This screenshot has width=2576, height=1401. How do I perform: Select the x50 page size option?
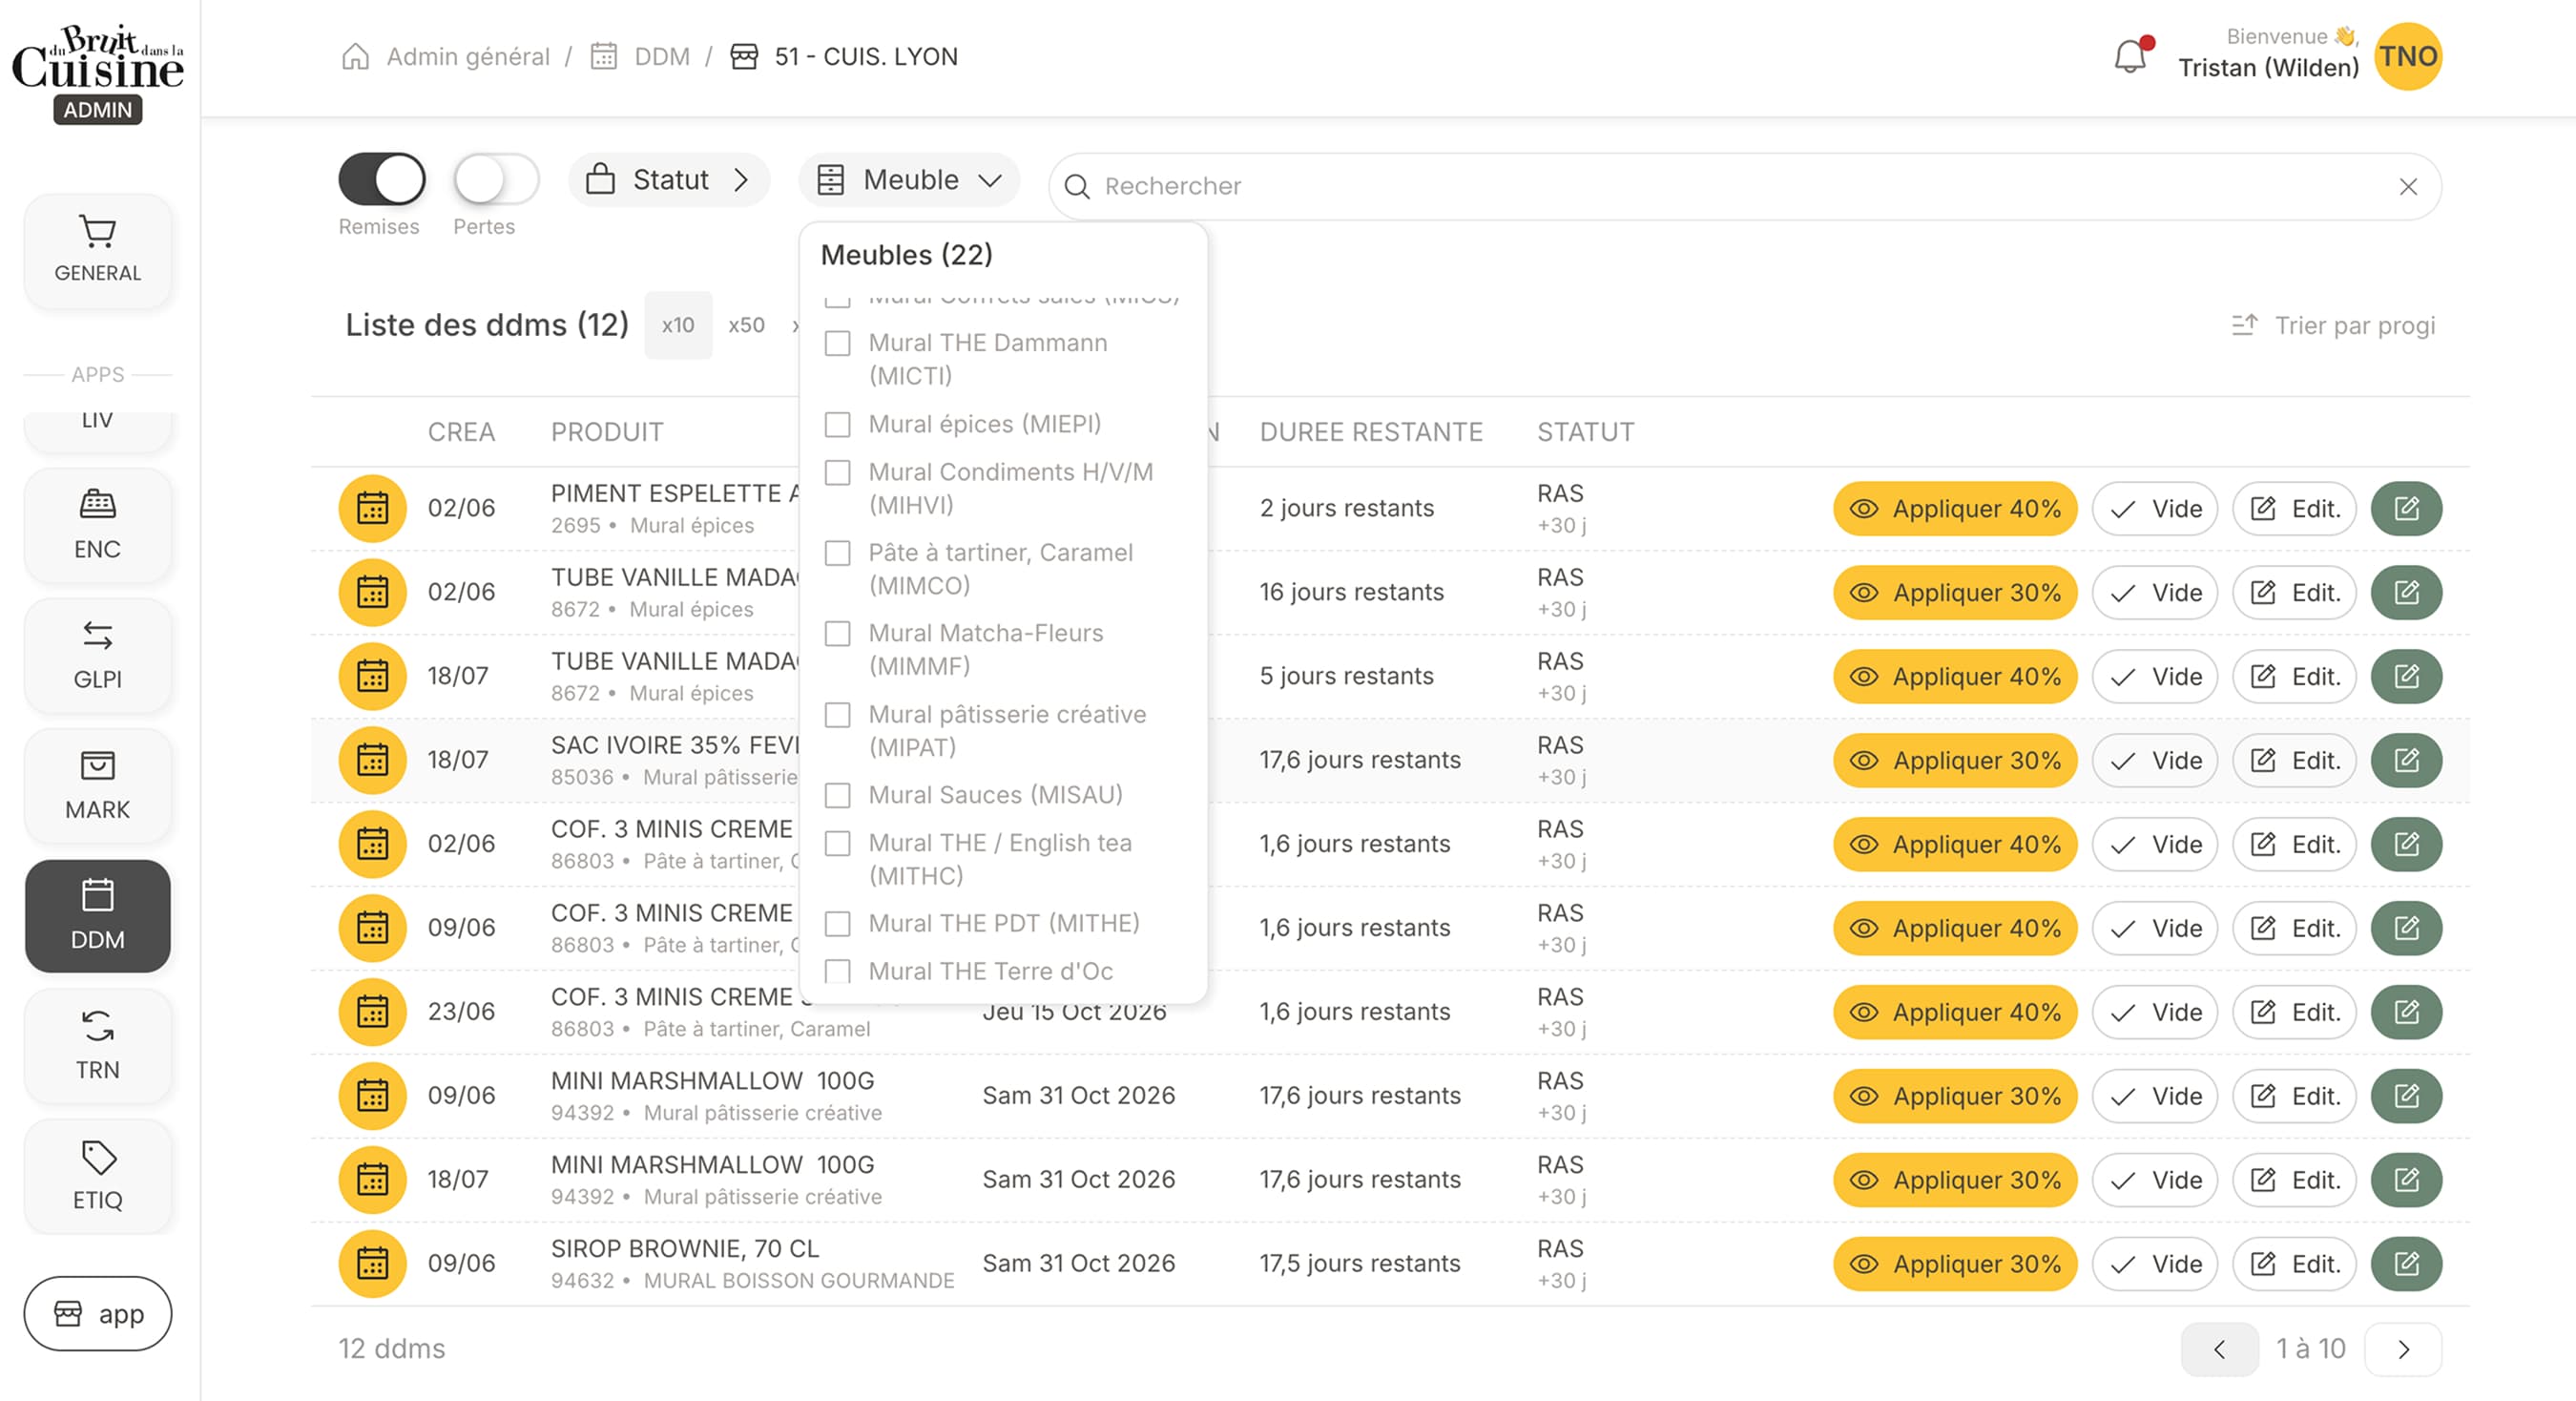click(x=746, y=325)
